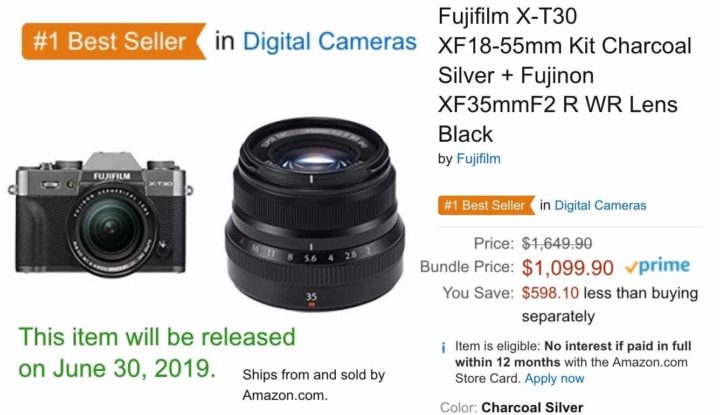Open the Fujifilm brand link

pos(478,159)
